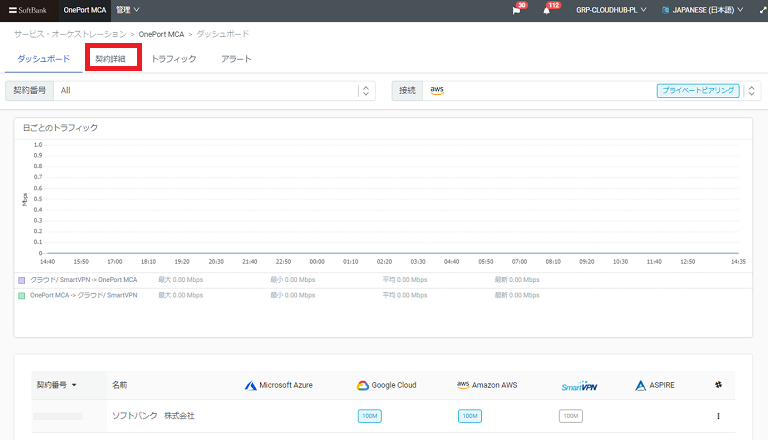Switch to the 契約詳細 tab
Viewport: 768px width, 440px height.
[111, 59]
